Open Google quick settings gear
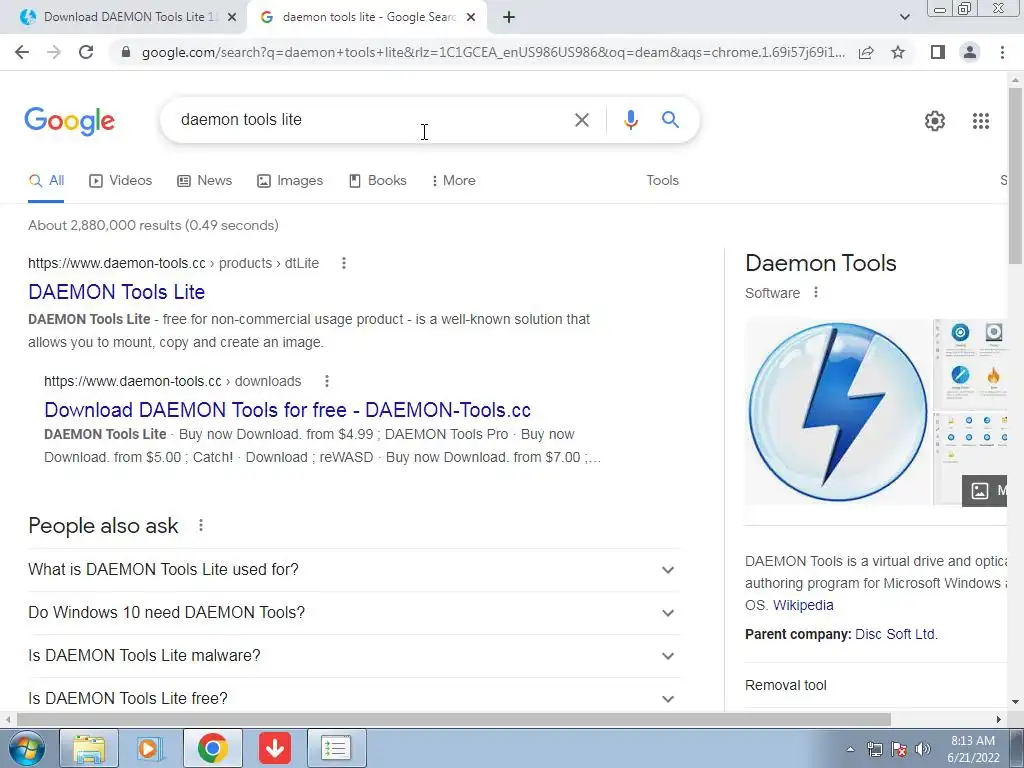This screenshot has height=768, width=1024. pos(935,121)
